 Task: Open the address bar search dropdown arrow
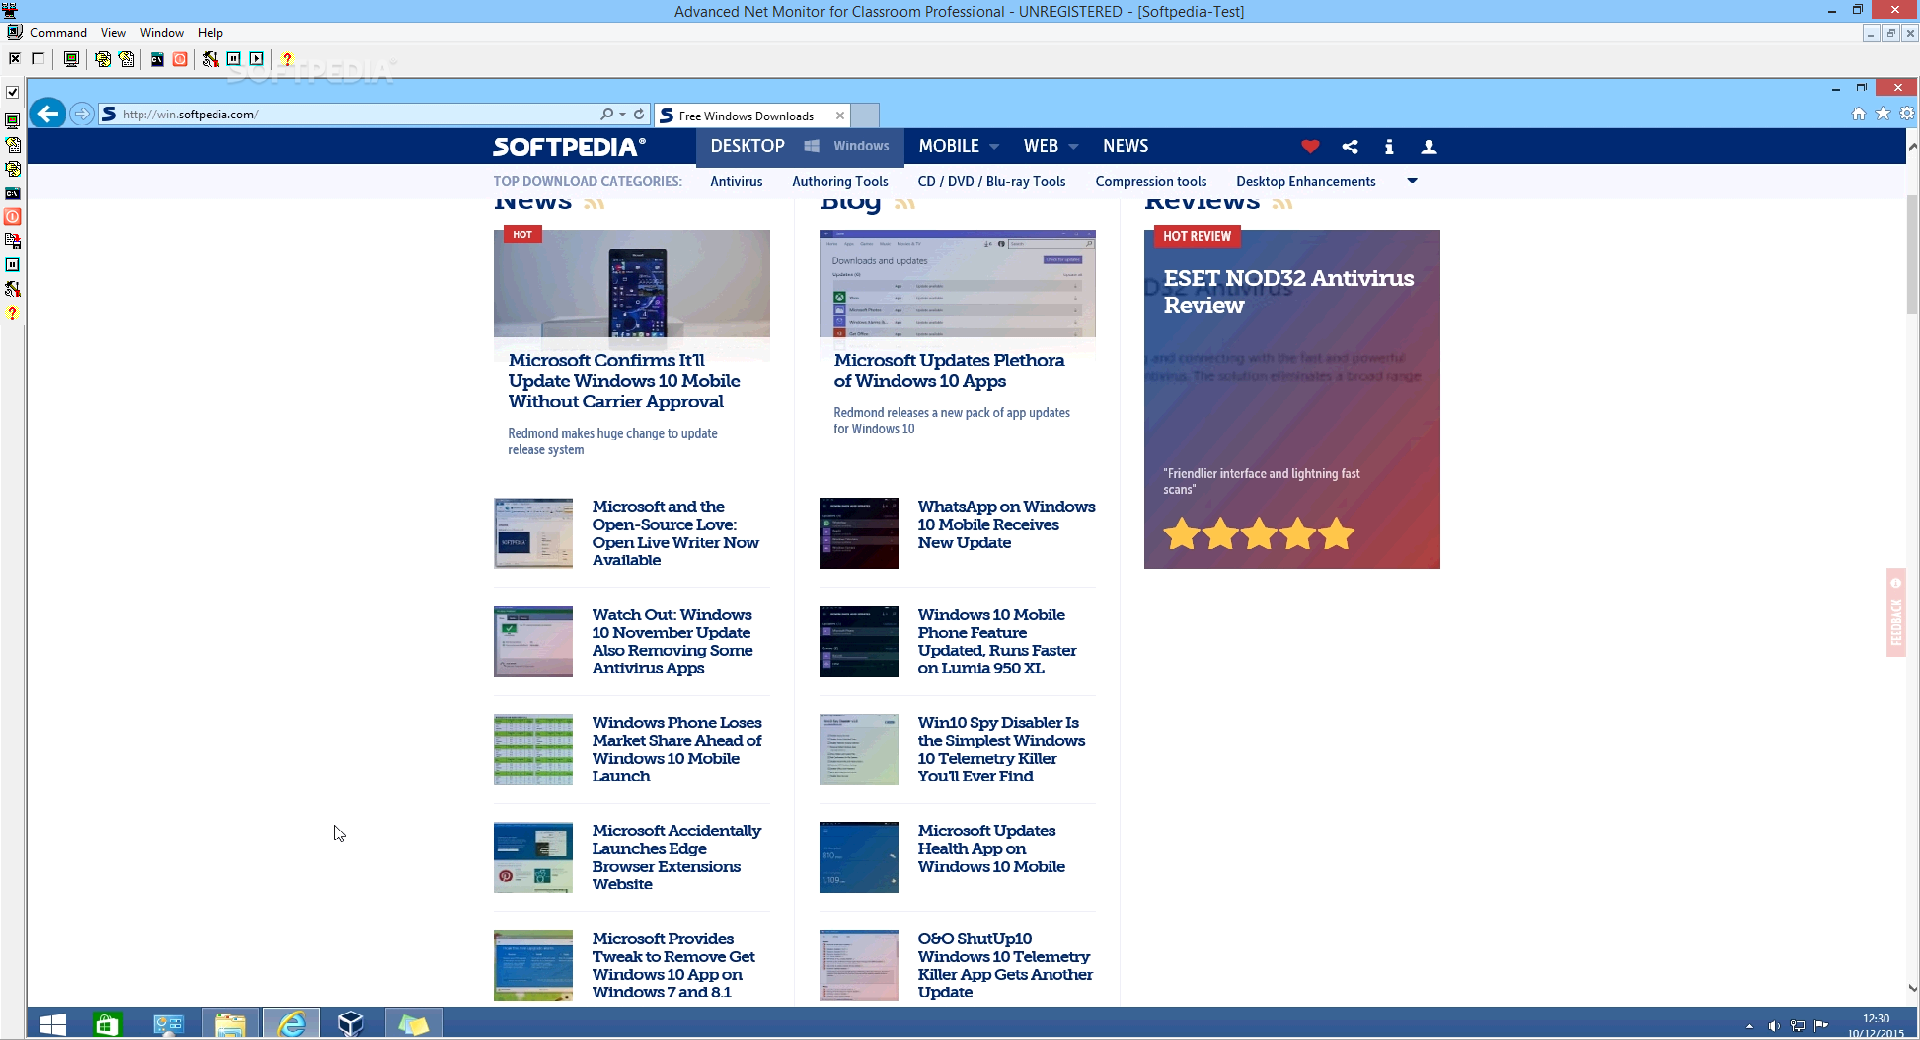(622, 114)
